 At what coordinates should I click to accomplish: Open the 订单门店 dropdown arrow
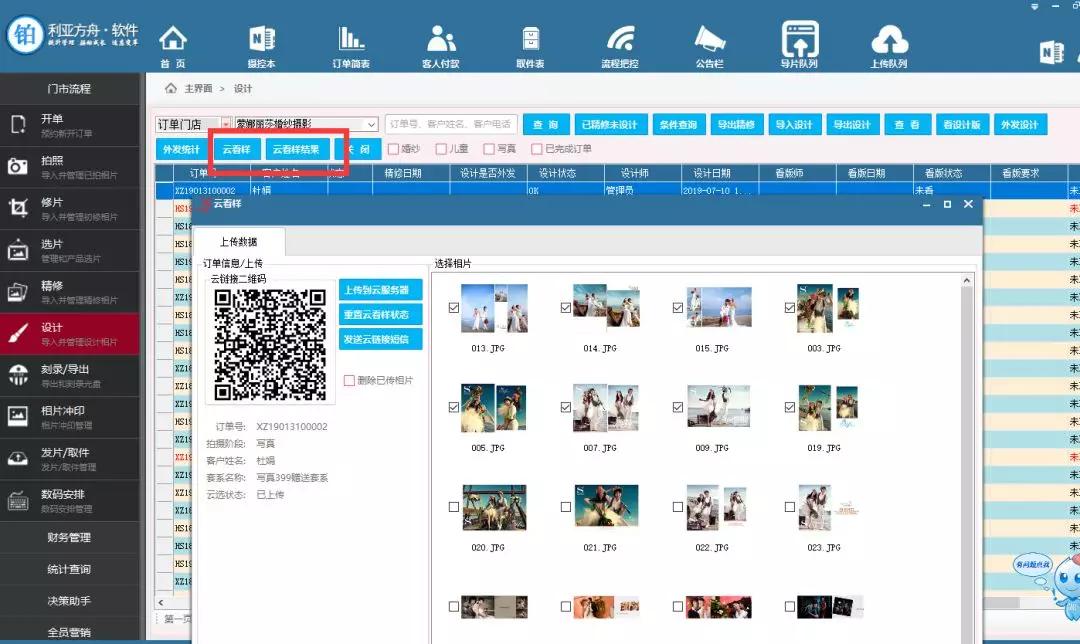point(225,125)
